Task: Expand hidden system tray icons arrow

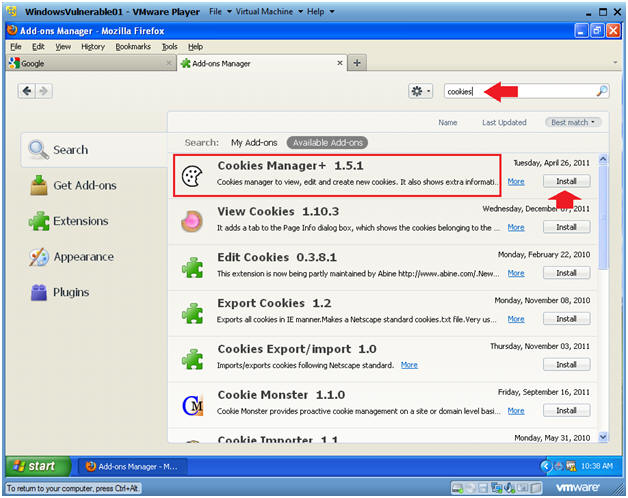Action: (x=545, y=466)
